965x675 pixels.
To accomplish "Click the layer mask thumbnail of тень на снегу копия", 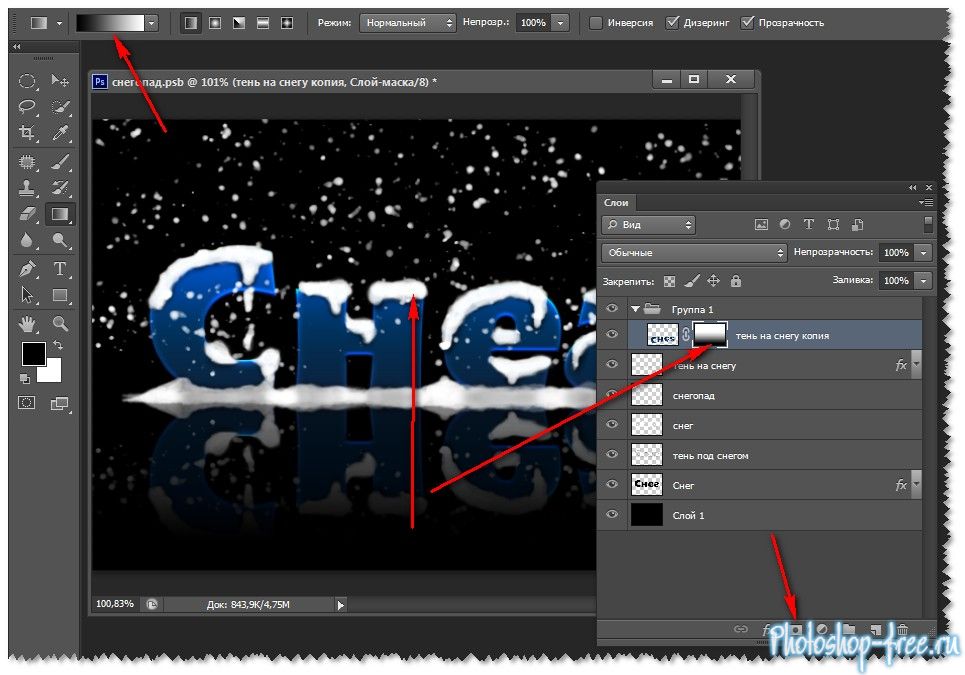I will point(710,335).
